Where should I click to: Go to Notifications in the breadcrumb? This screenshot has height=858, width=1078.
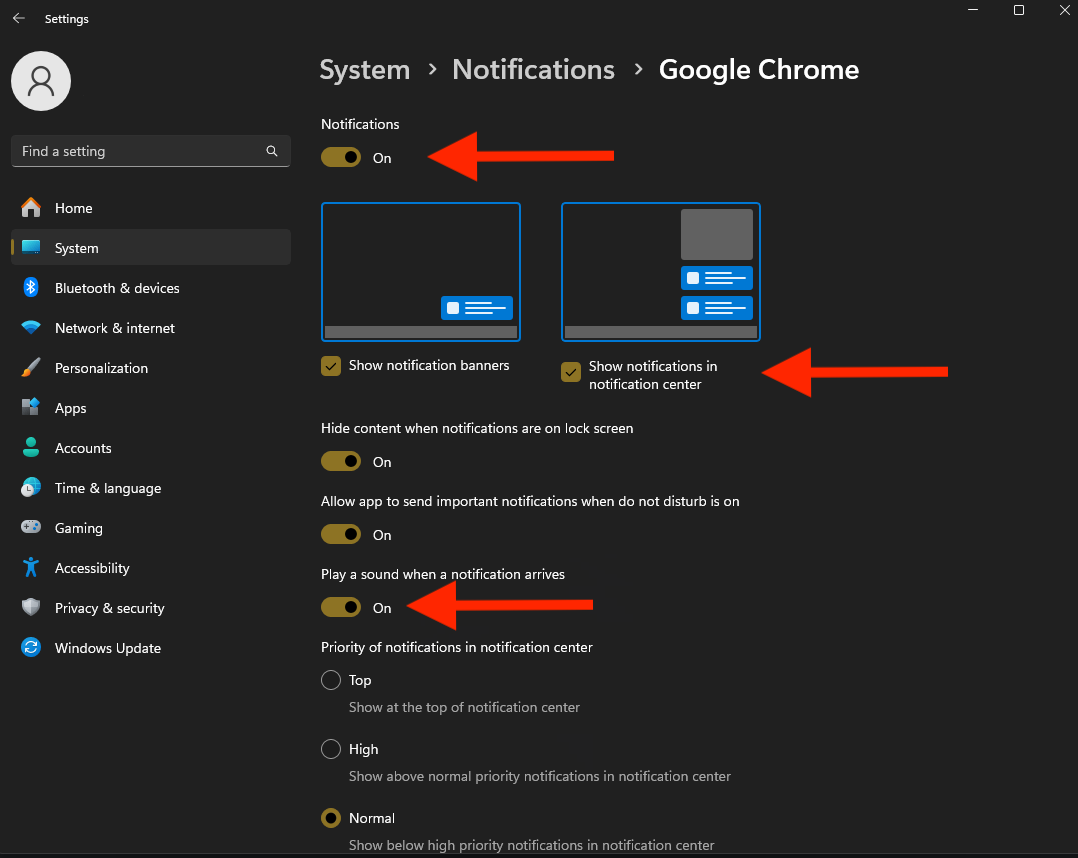[x=534, y=70]
